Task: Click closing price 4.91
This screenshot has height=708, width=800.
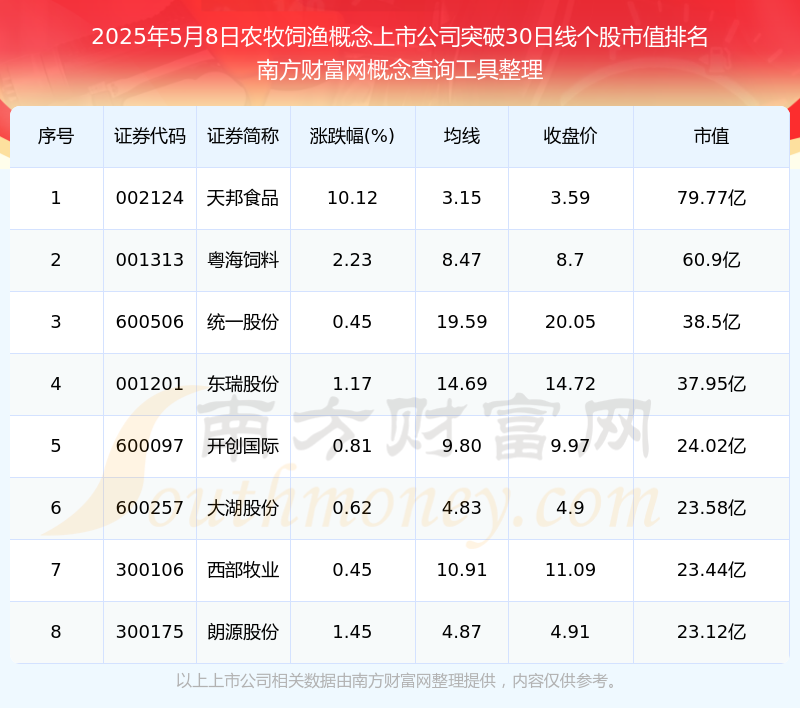Action: tap(570, 632)
